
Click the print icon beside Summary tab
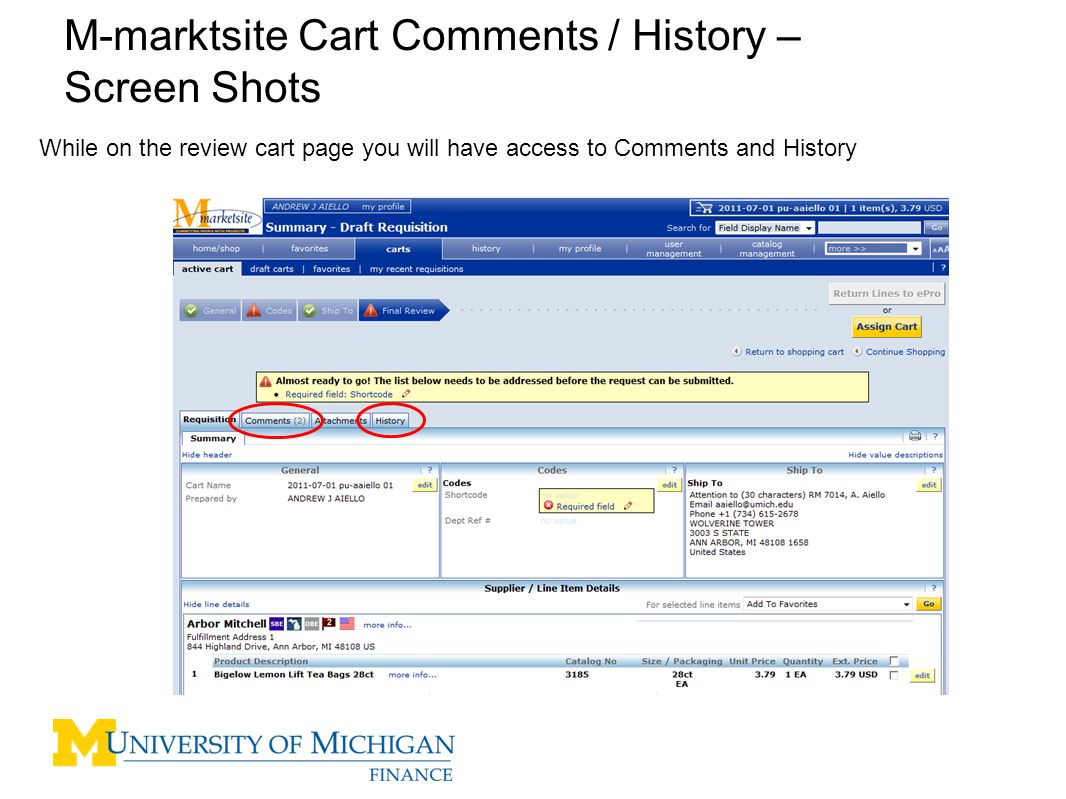[914, 436]
